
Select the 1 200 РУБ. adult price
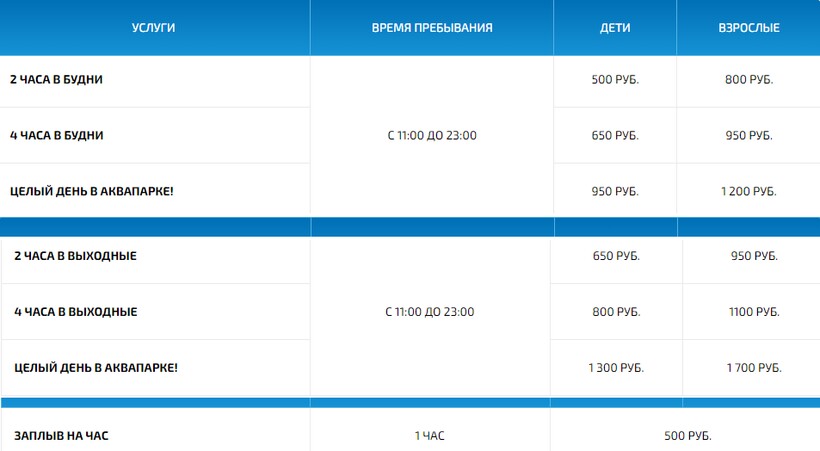749,191
